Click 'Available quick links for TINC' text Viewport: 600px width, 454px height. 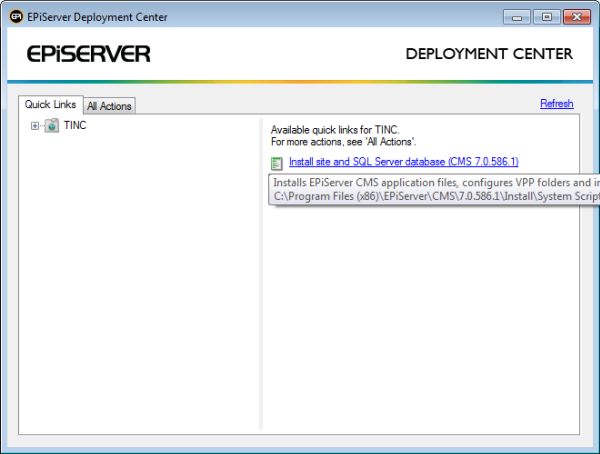click(x=335, y=130)
